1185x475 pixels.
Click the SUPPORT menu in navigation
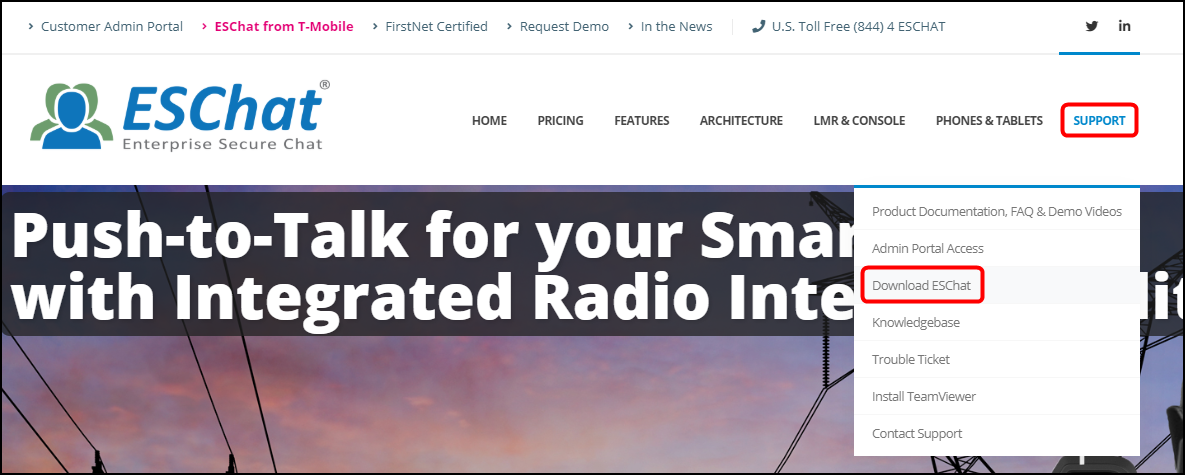point(1099,121)
